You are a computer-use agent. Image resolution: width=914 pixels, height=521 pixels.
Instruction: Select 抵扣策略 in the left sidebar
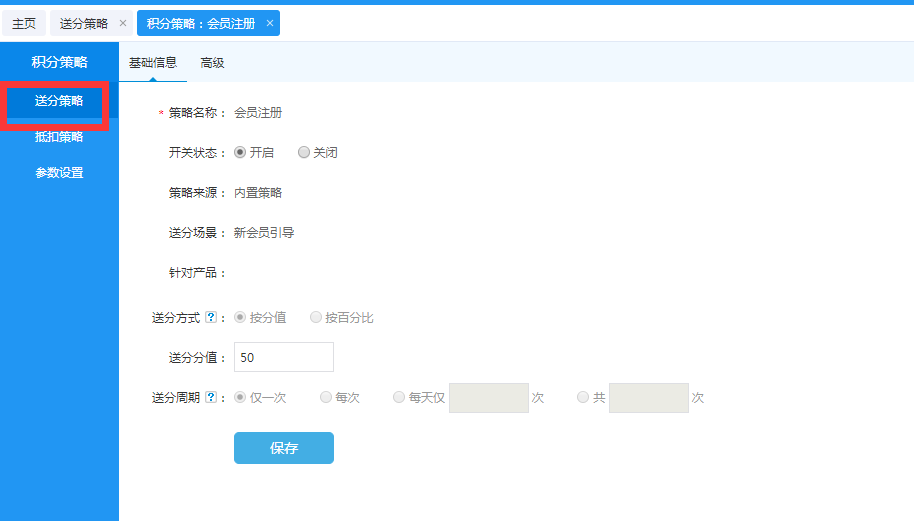59,137
